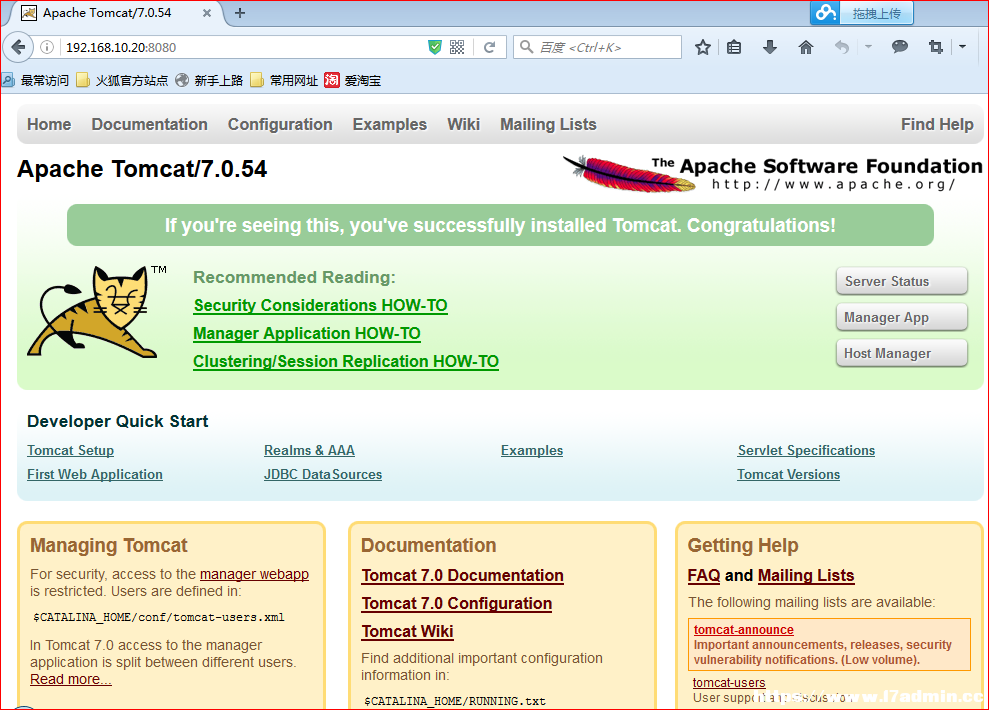The height and width of the screenshot is (710, 989).
Task: Reload the Tomcat page
Action: pos(489,47)
